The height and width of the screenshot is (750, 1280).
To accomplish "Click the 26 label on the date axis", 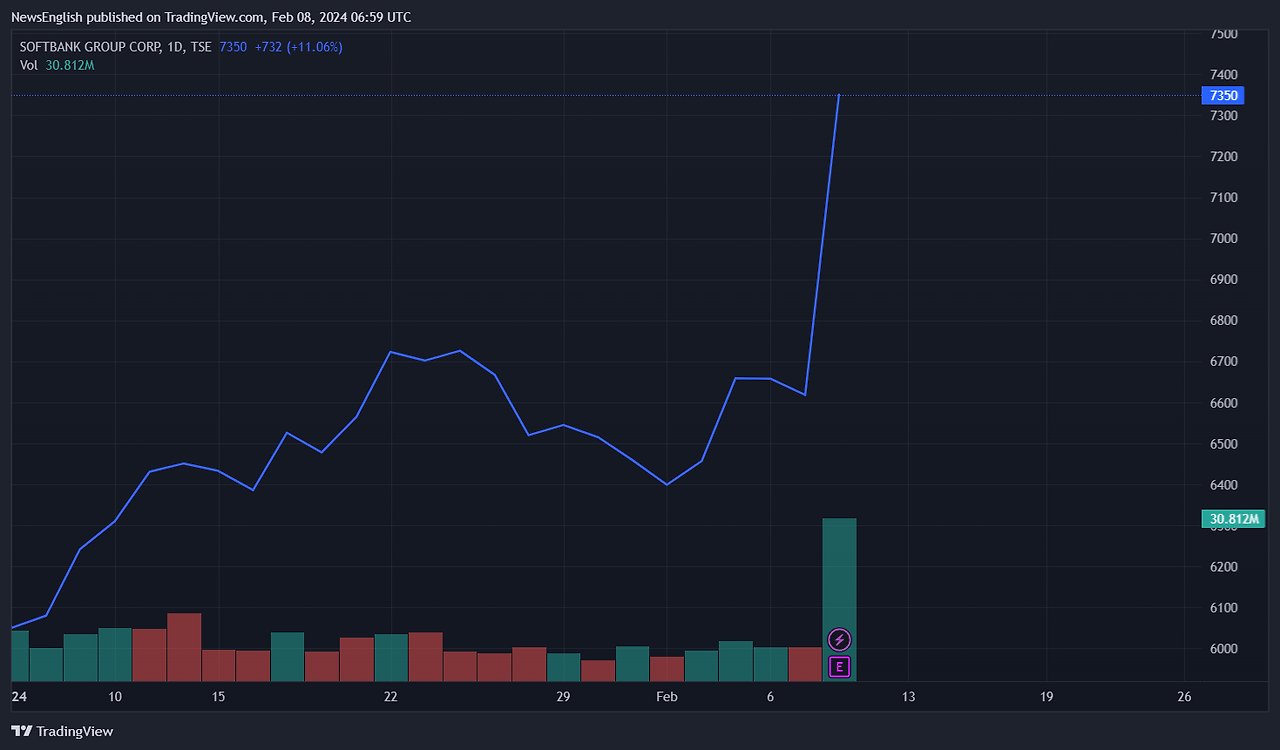I will (x=1184, y=697).
